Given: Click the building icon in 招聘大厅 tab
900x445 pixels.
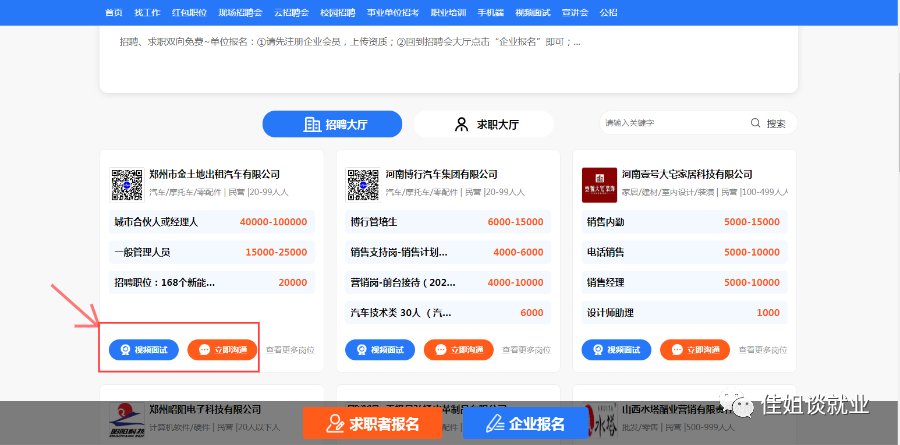Looking at the screenshot, I should [312, 125].
